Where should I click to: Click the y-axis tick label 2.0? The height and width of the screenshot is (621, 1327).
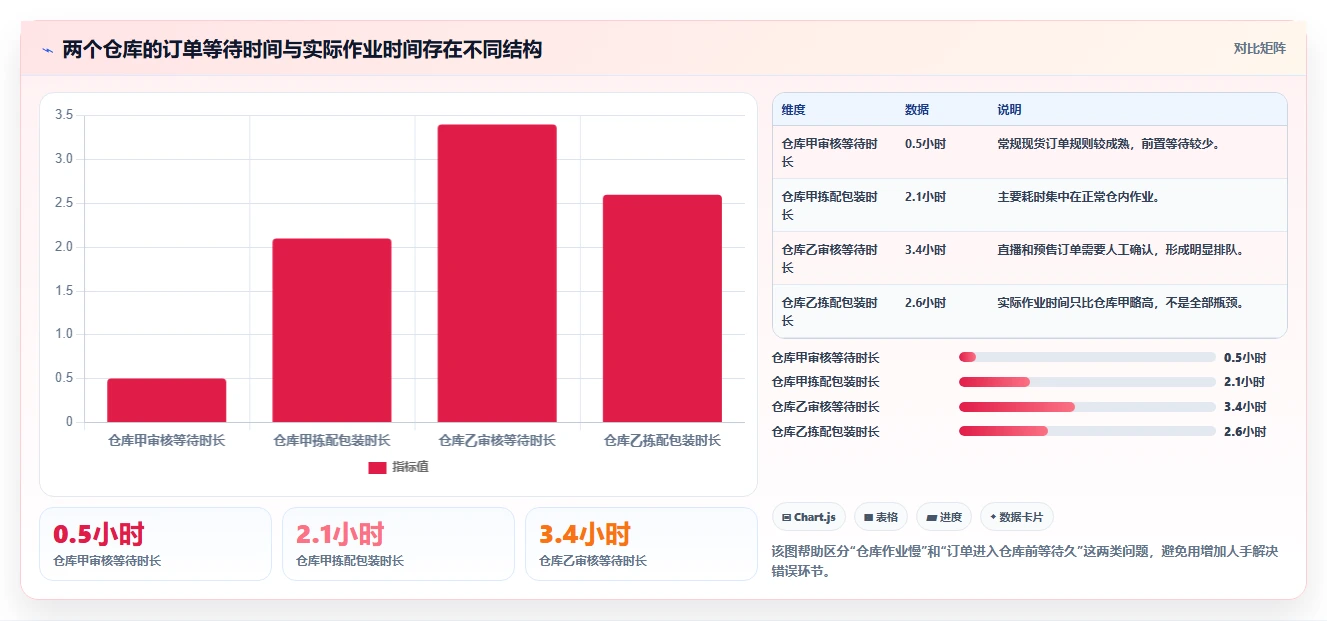(x=64, y=247)
